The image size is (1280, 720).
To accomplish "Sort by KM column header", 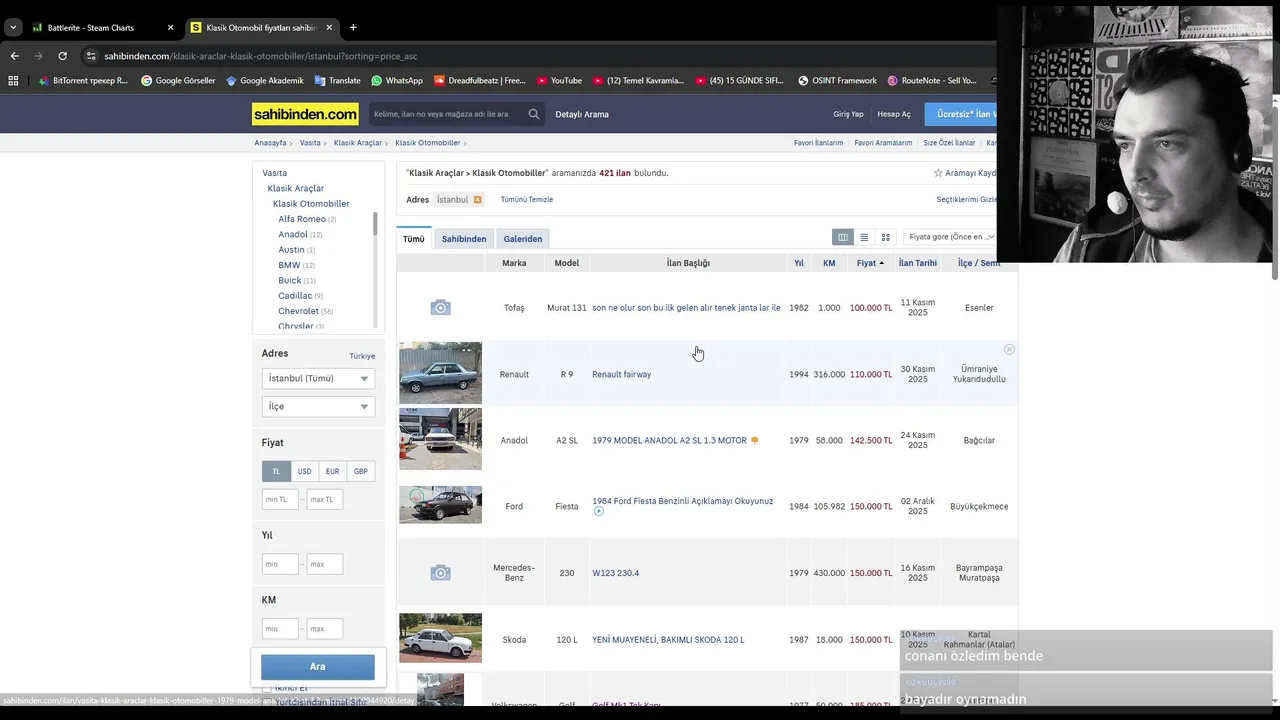I will tap(829, 263).
